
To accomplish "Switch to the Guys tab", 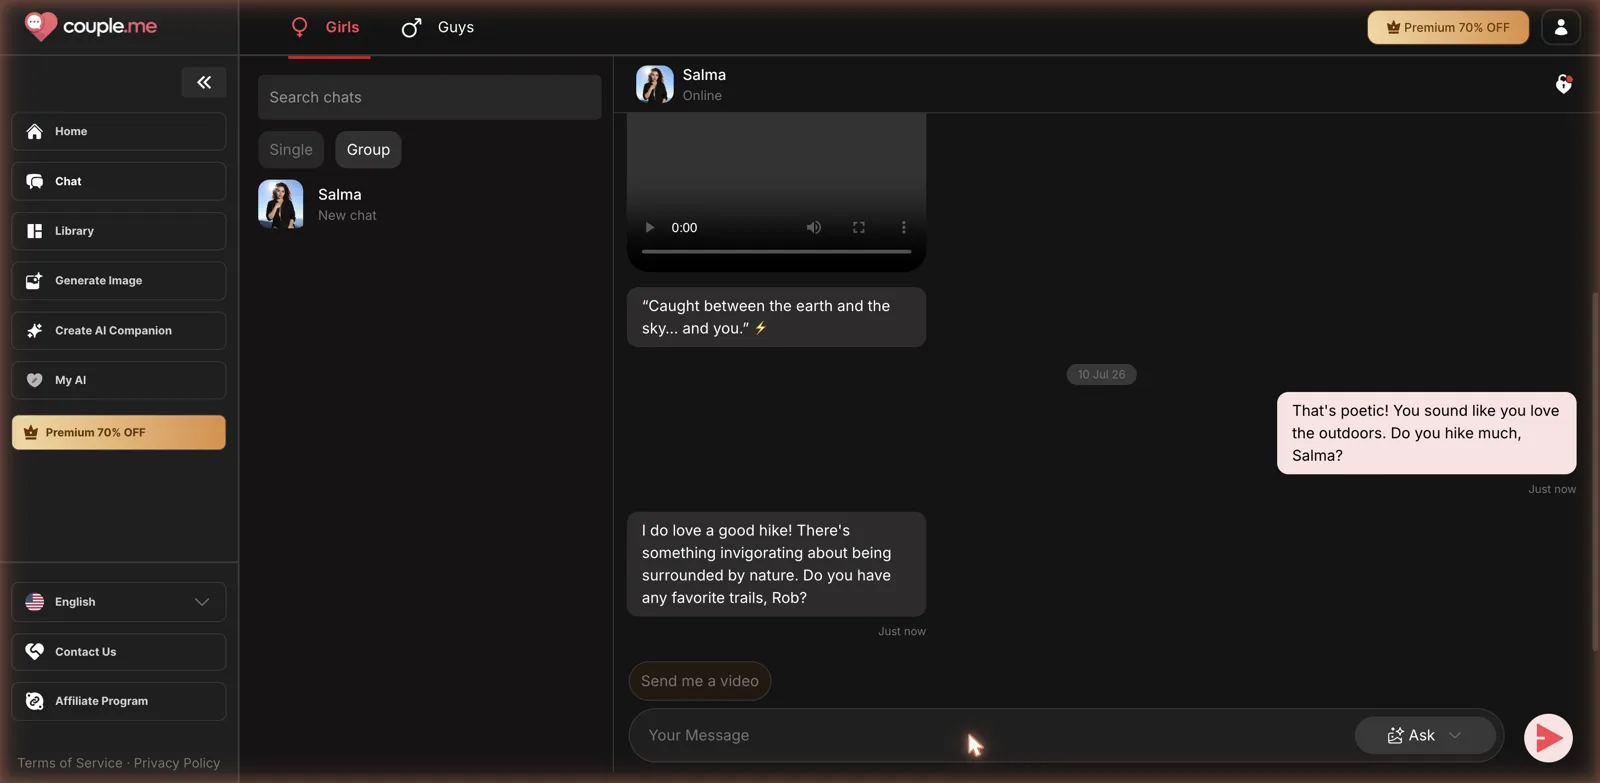I will tap(438, 27).
